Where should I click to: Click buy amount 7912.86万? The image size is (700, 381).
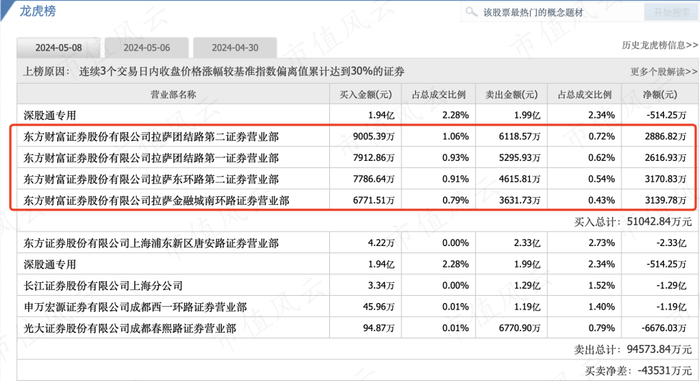click(x=374, y=158)
